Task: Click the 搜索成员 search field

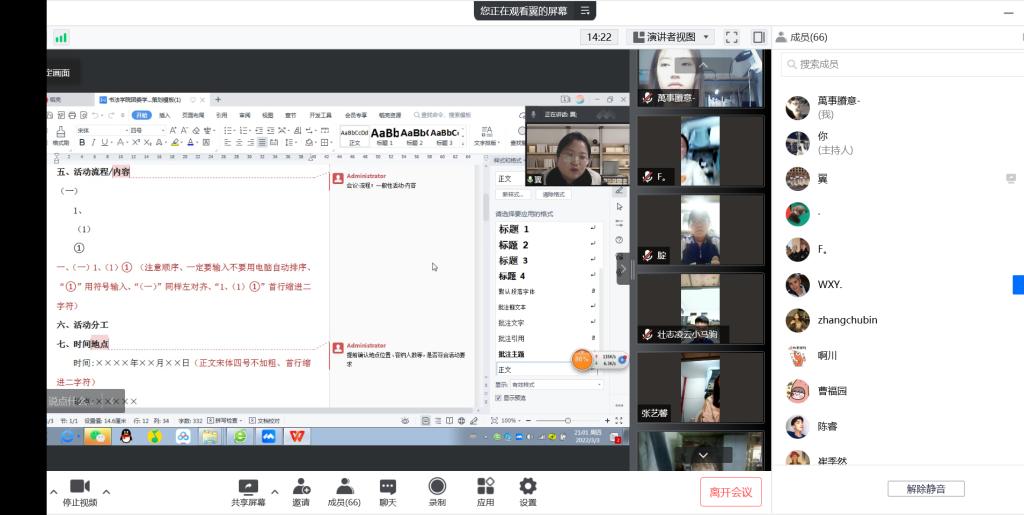Action: click(x=900, y=64)
